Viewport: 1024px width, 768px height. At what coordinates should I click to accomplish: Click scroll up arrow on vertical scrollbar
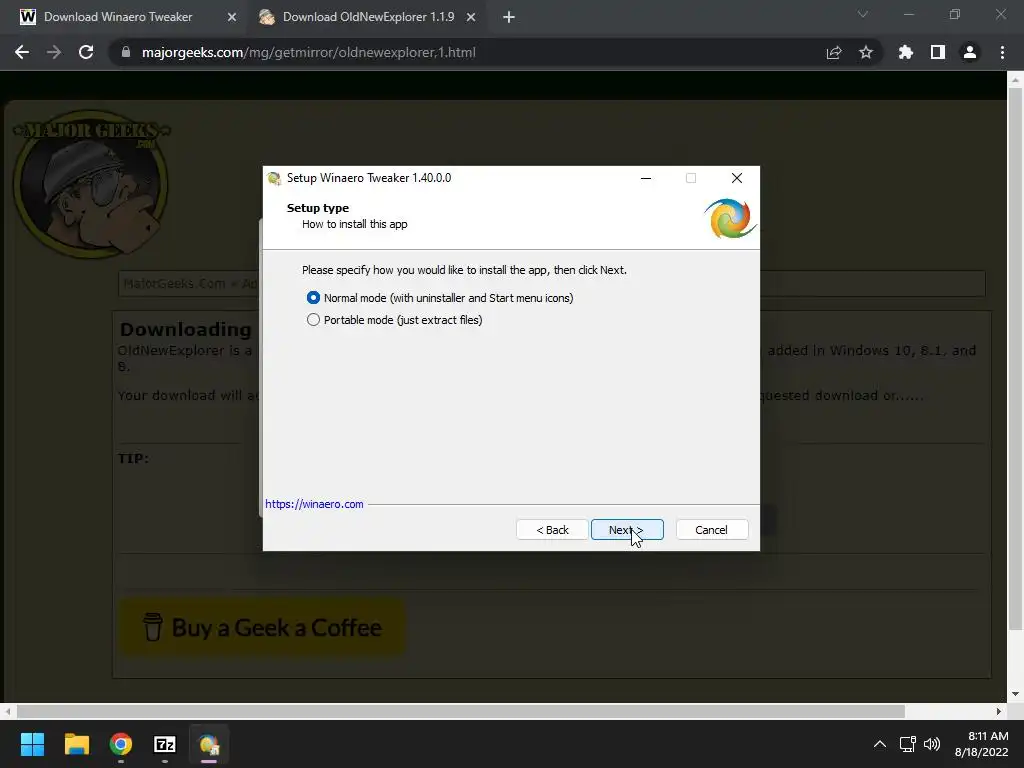tap(1015, 80)
